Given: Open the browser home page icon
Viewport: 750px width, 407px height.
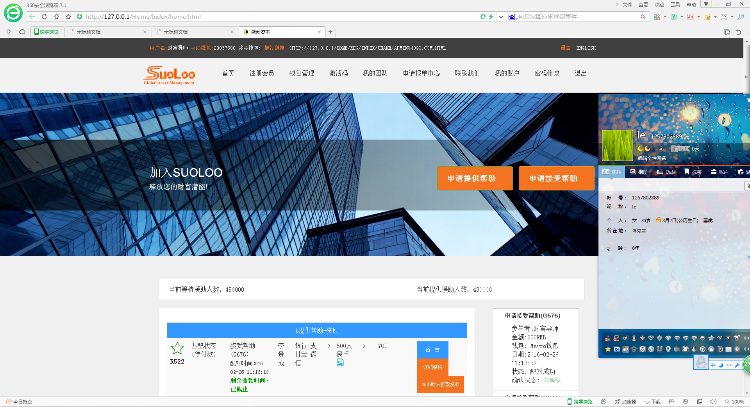Looking at the screenshot, I should (x=56, y=16).
